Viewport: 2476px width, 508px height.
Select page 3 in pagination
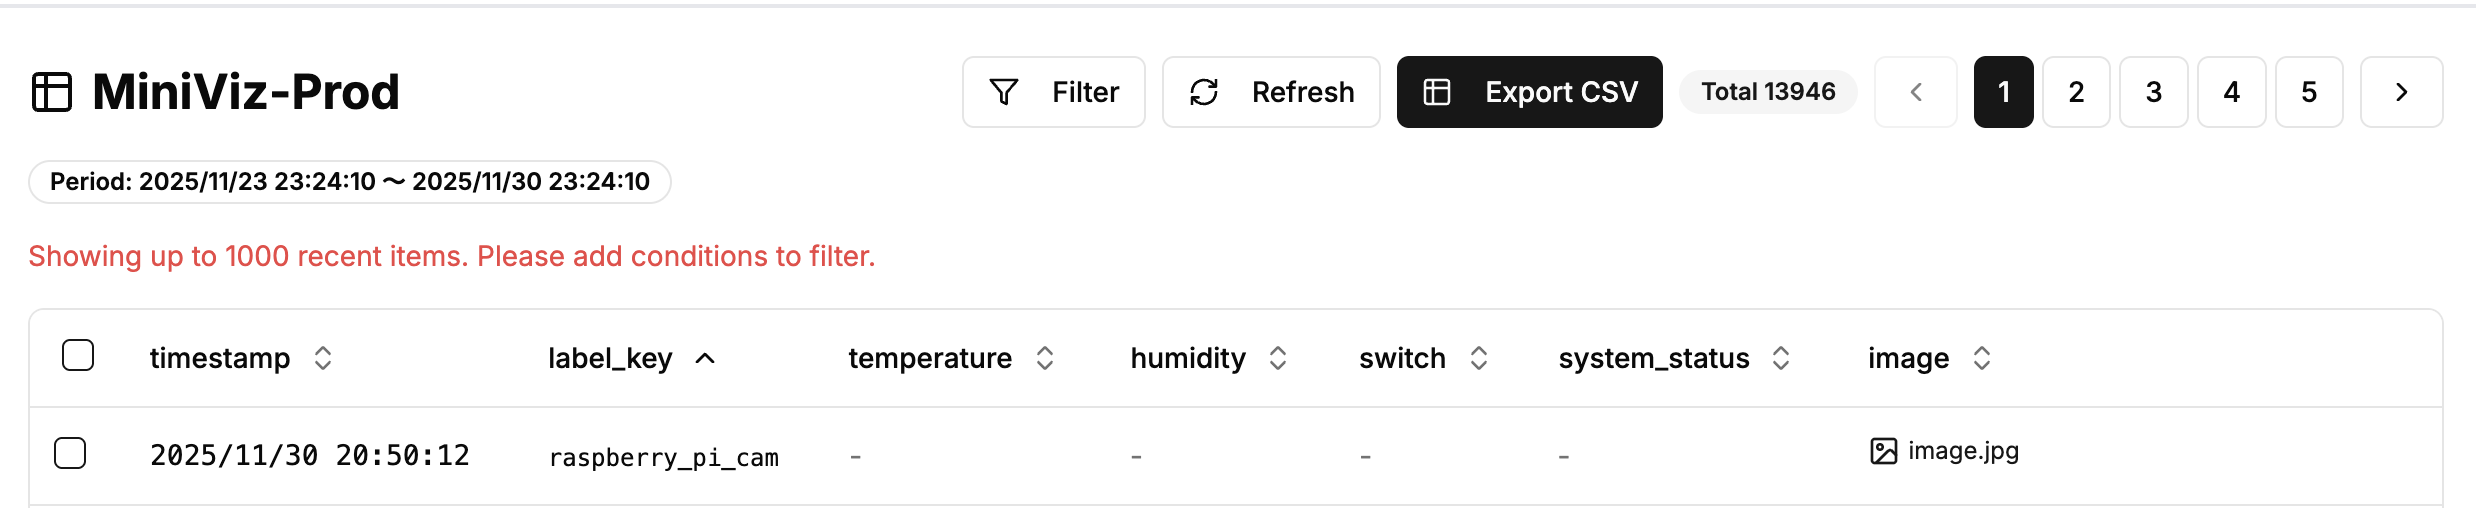point(2154,92)
